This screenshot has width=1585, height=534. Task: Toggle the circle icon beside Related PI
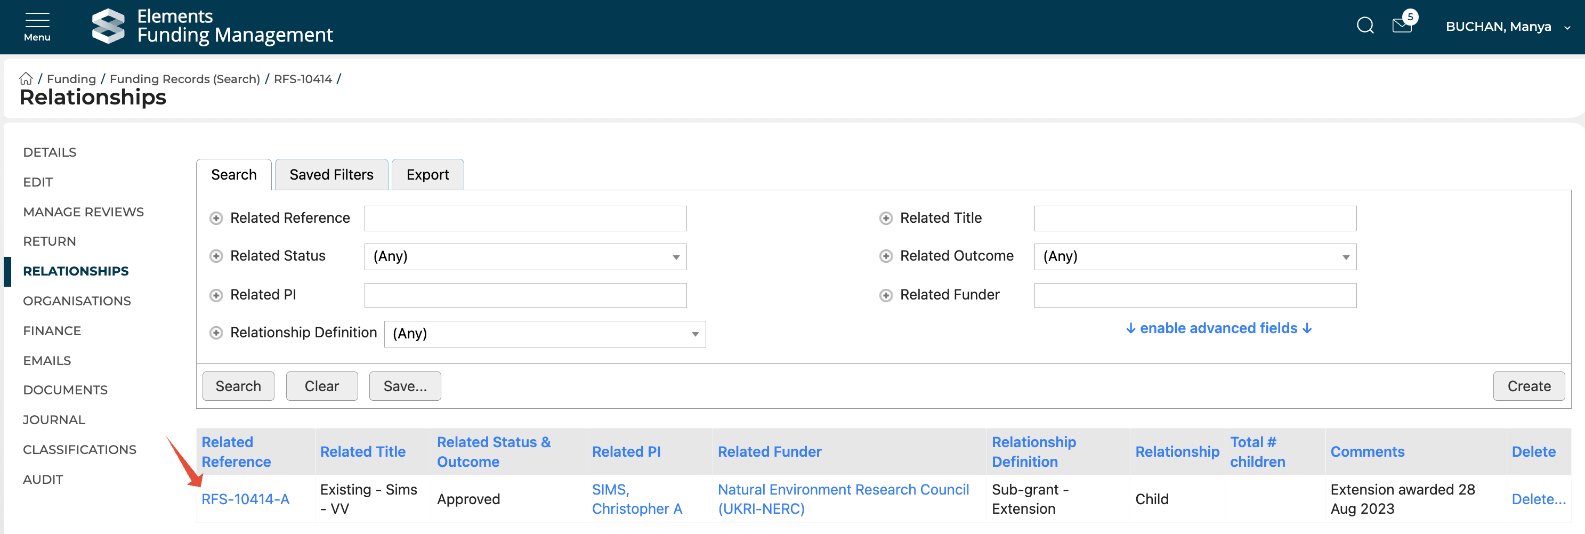[x=216, y=295]
